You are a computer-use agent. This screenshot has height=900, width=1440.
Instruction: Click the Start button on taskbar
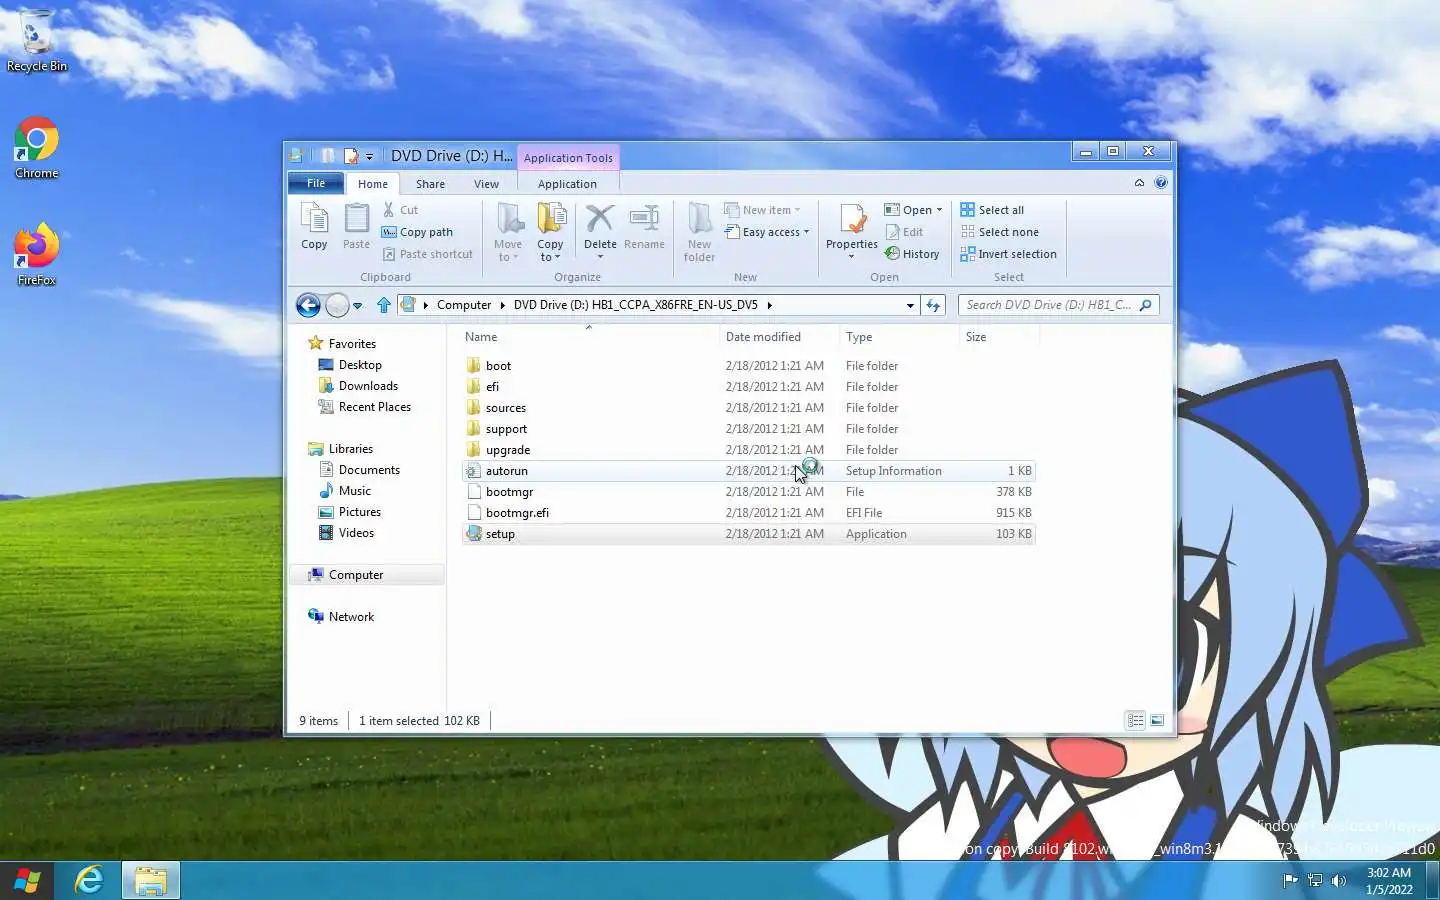point(27,880)
